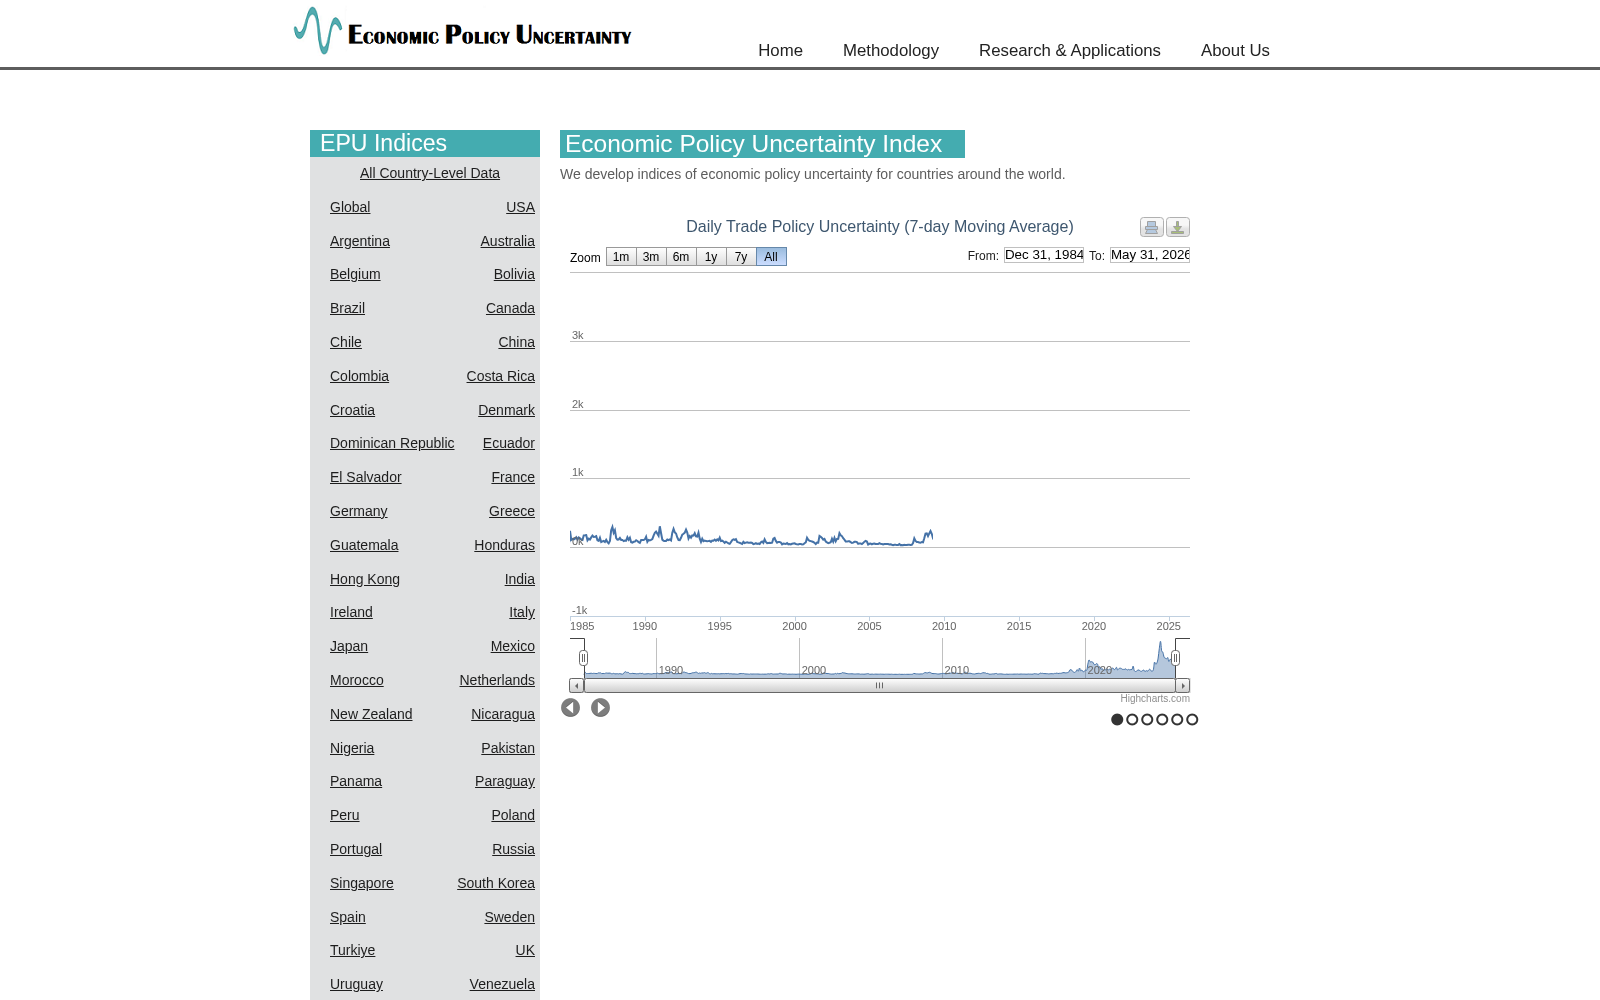Open the USA index link
Screen dimensions: 1600x1000
coord(520,207)
